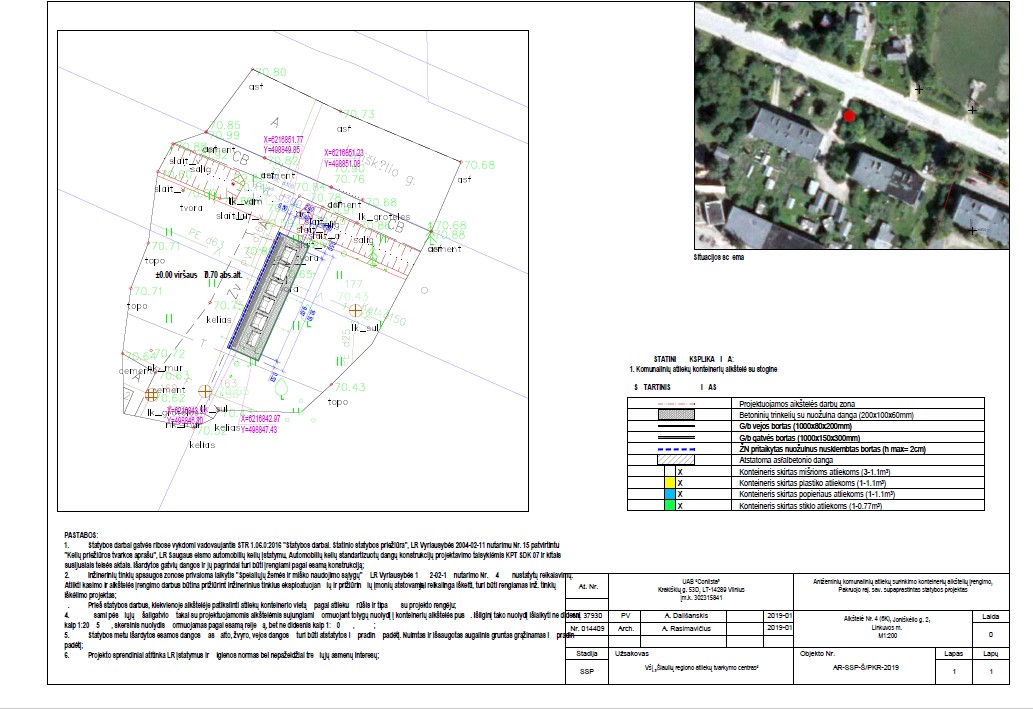The height and width of the screenshot is (709, 1033).
Task: Click the elevation label "70.73" on the plan
Action: coord(360,115)
